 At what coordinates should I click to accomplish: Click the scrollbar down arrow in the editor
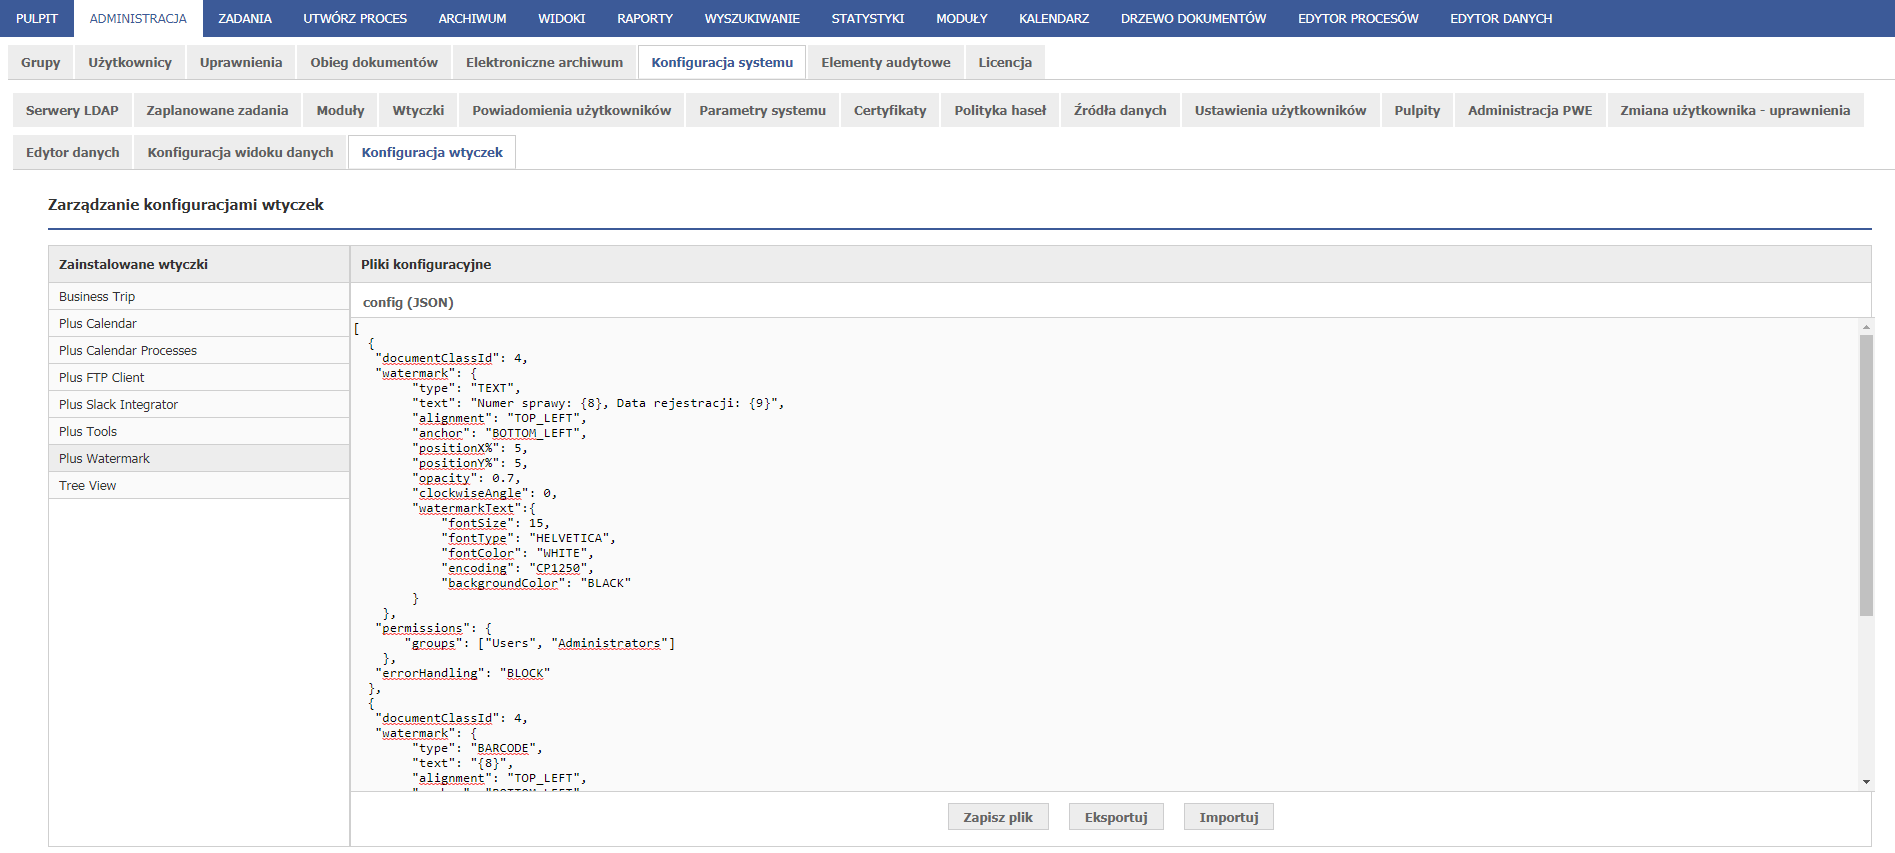point(1866,782)
